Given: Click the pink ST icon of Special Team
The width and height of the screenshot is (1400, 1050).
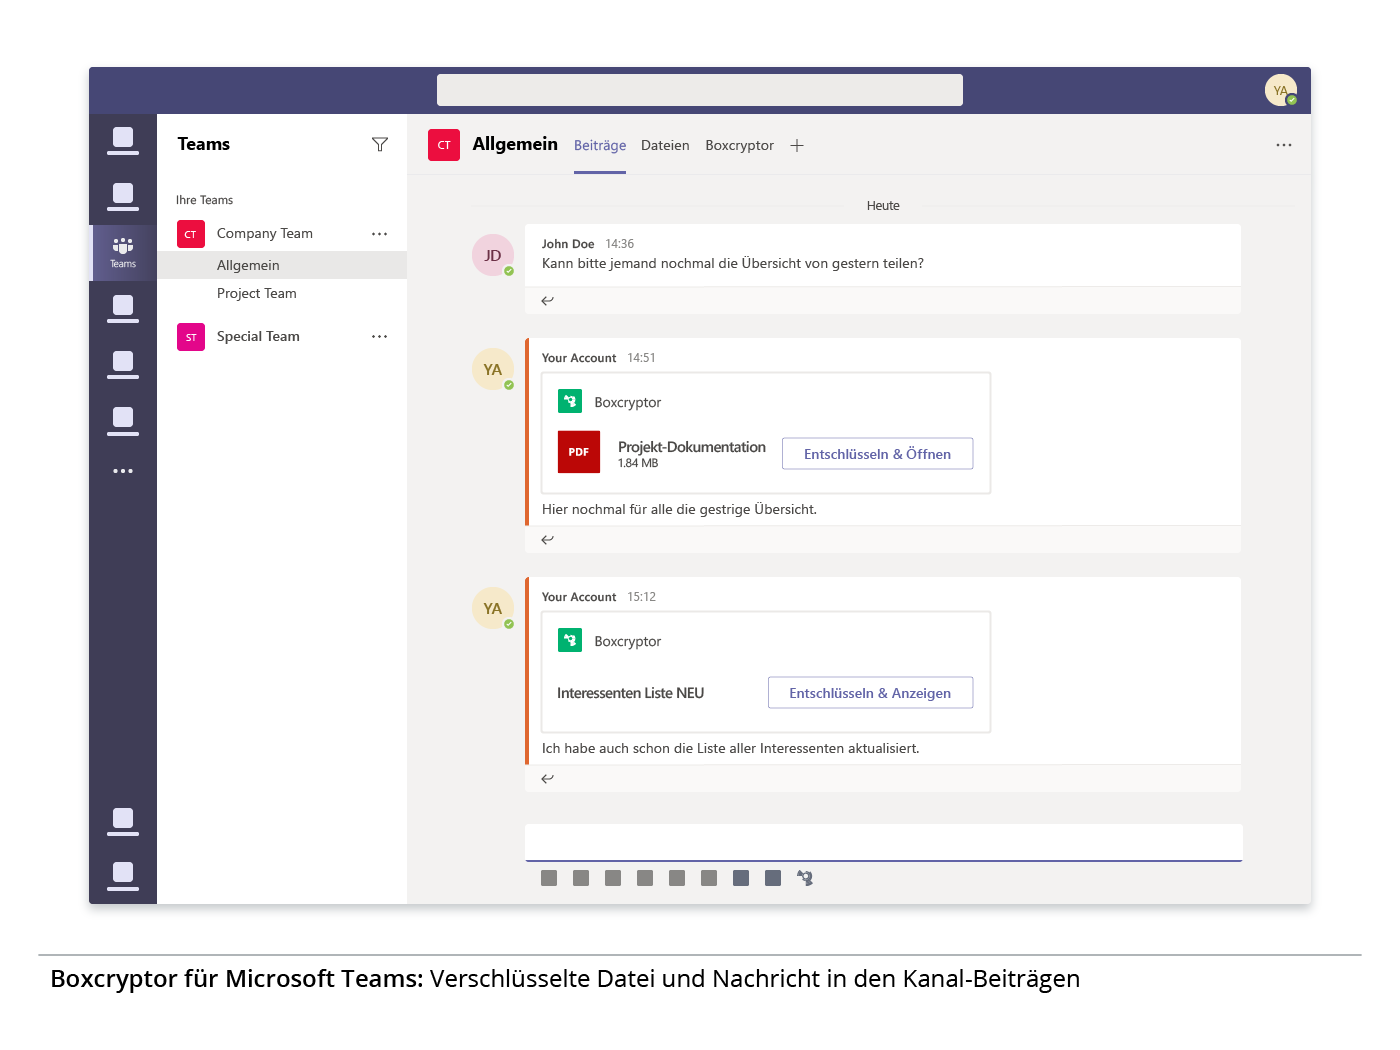Looking at the screenshot, I should click(x=191, y=337).
